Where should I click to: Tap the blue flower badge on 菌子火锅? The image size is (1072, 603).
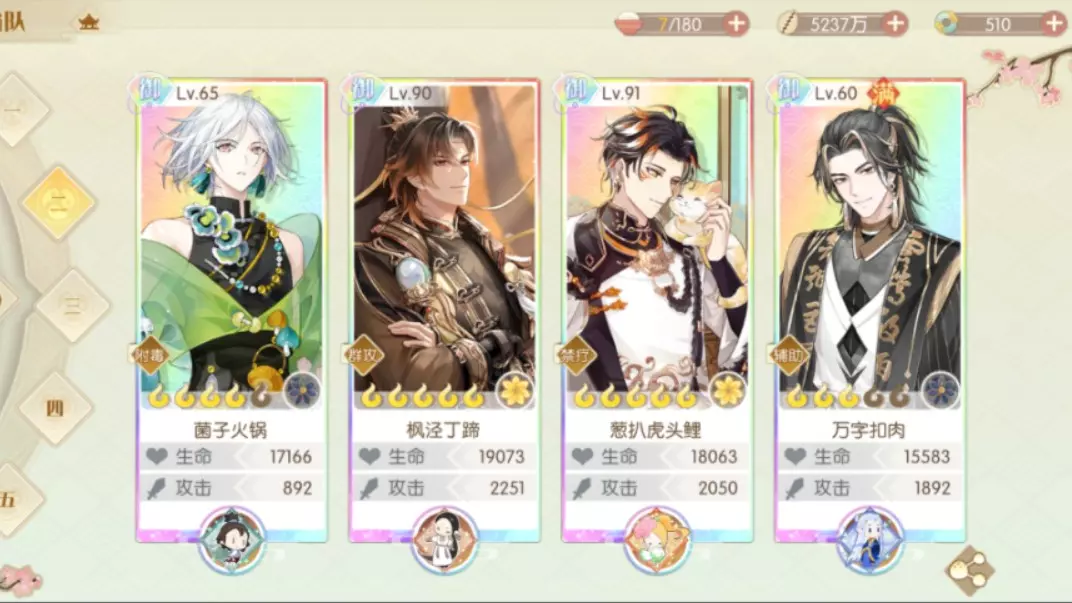[302, 391]
